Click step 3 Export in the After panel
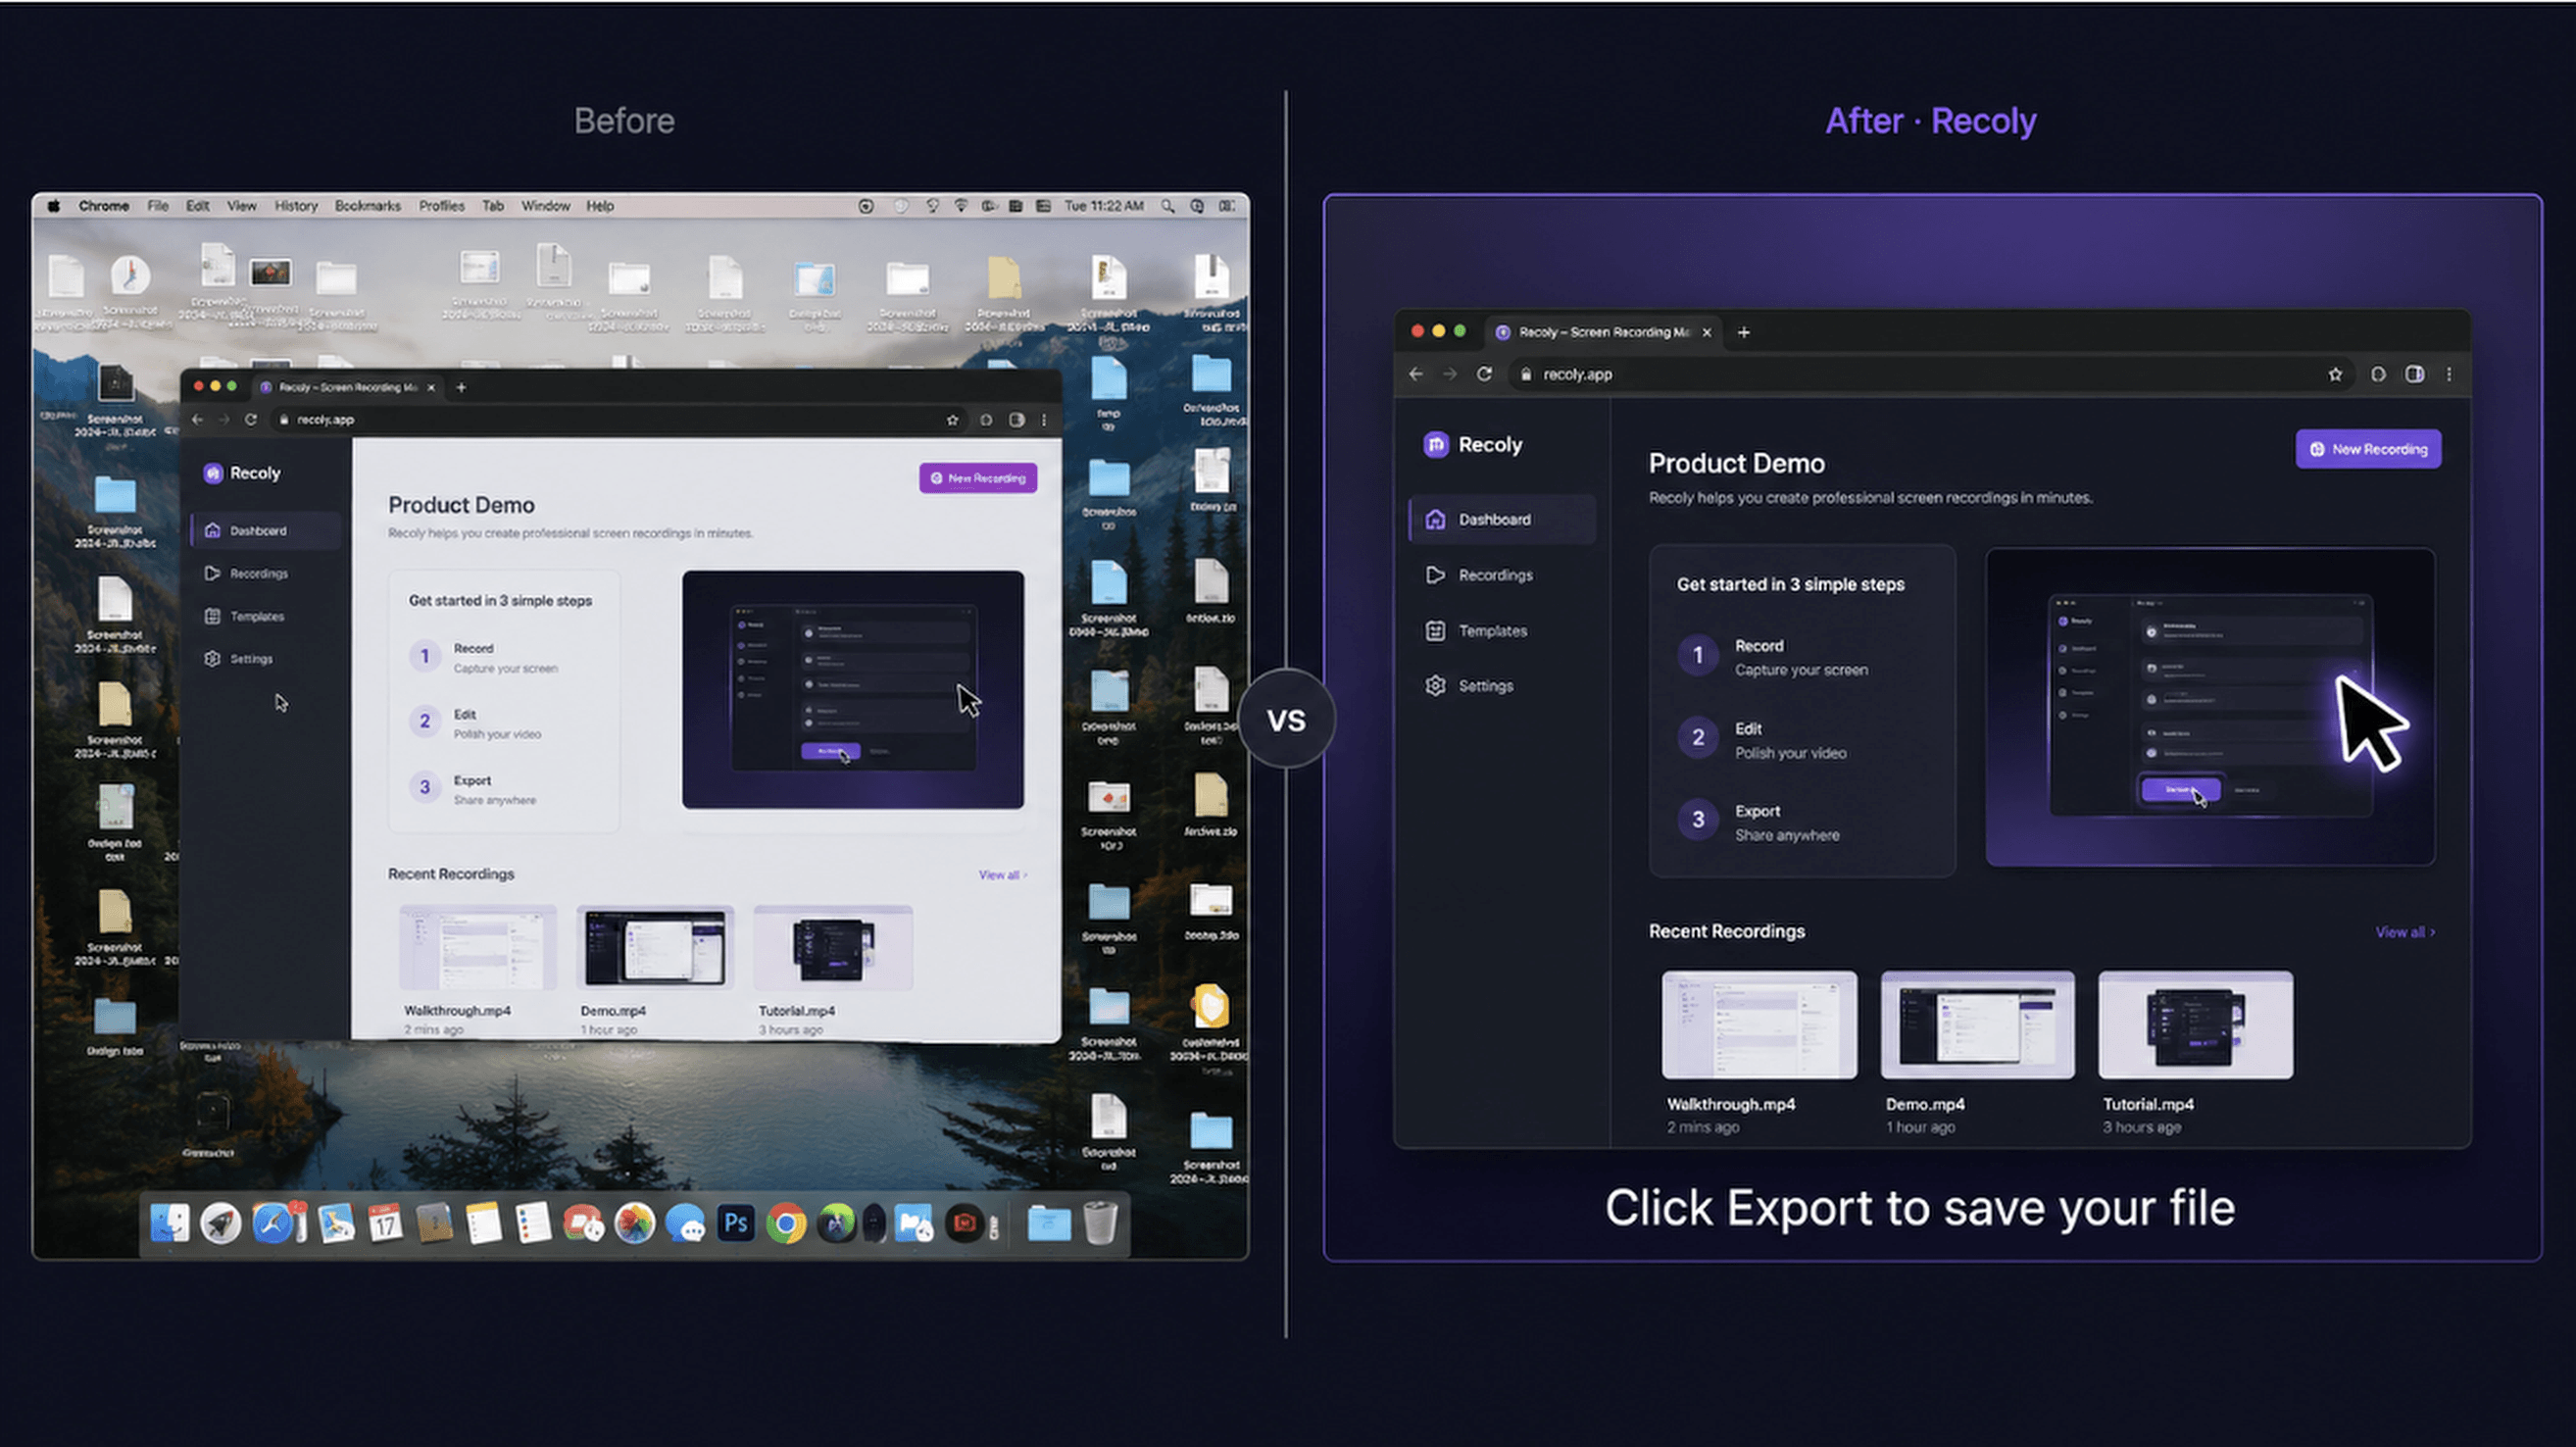Screen dimensions: 2576x1447 pos(1758,822)
